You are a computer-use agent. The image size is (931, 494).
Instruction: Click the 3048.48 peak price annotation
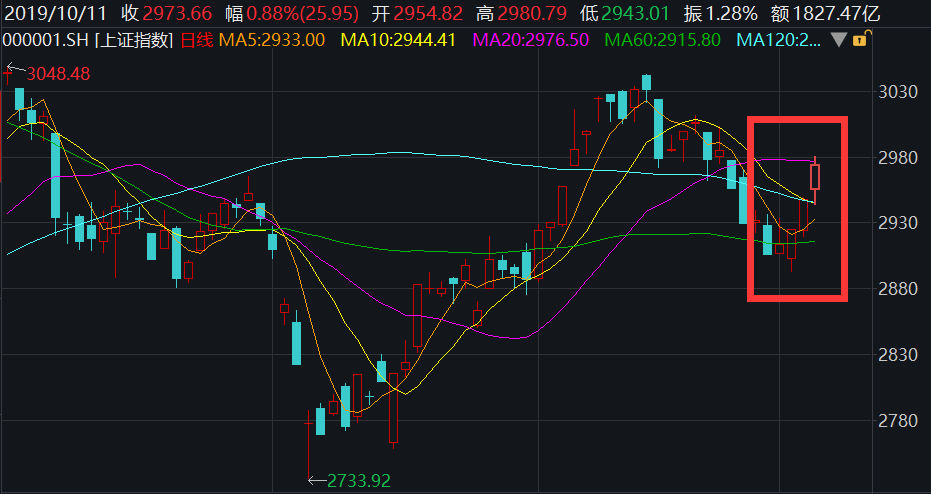58,74
